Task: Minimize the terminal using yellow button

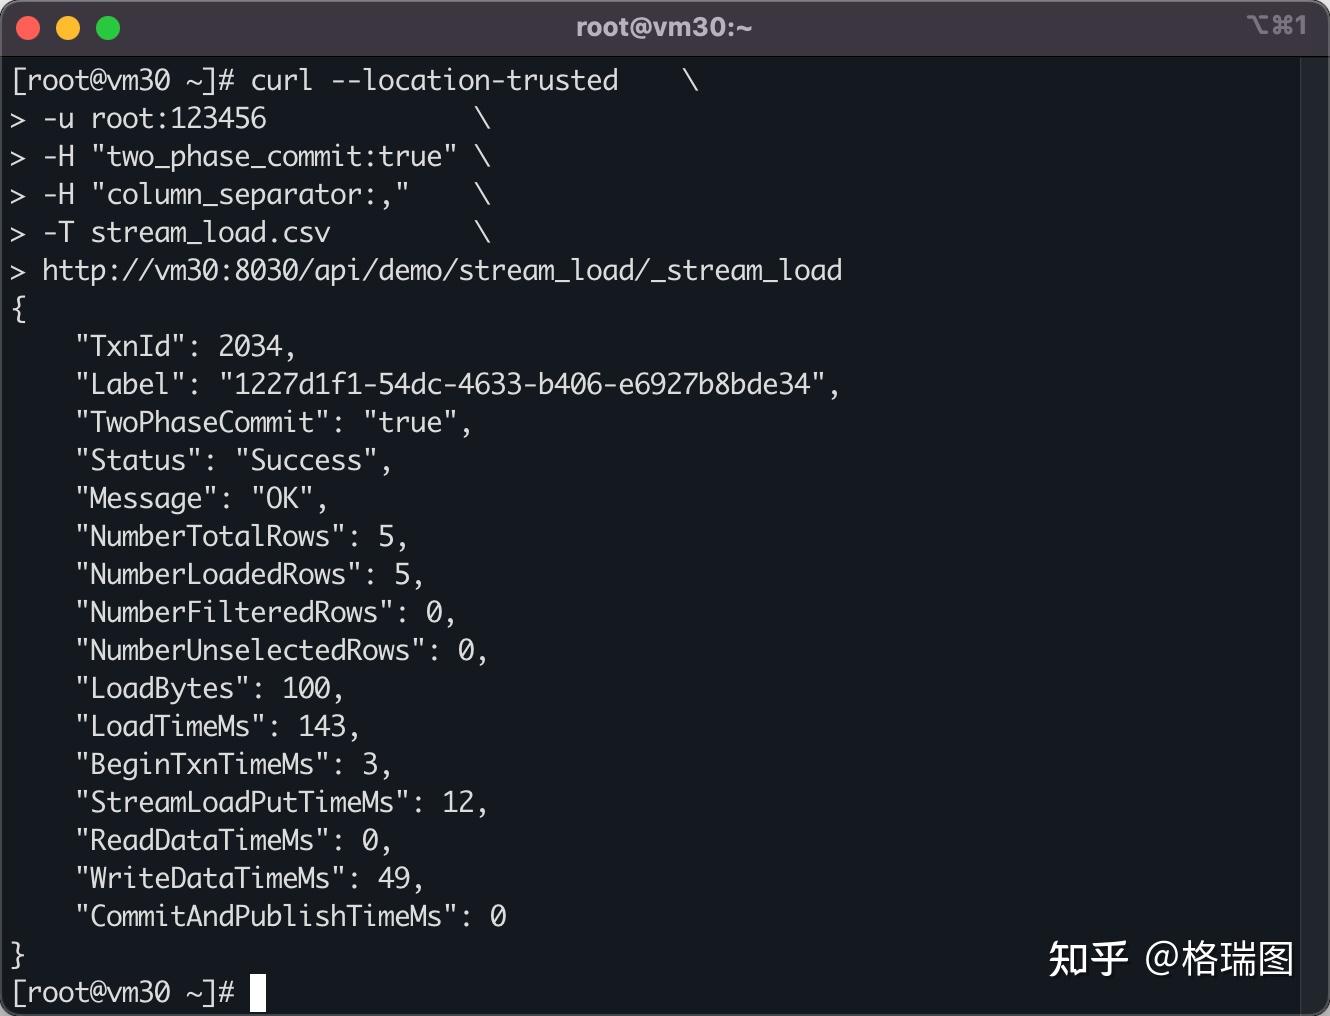Action: 68,28
